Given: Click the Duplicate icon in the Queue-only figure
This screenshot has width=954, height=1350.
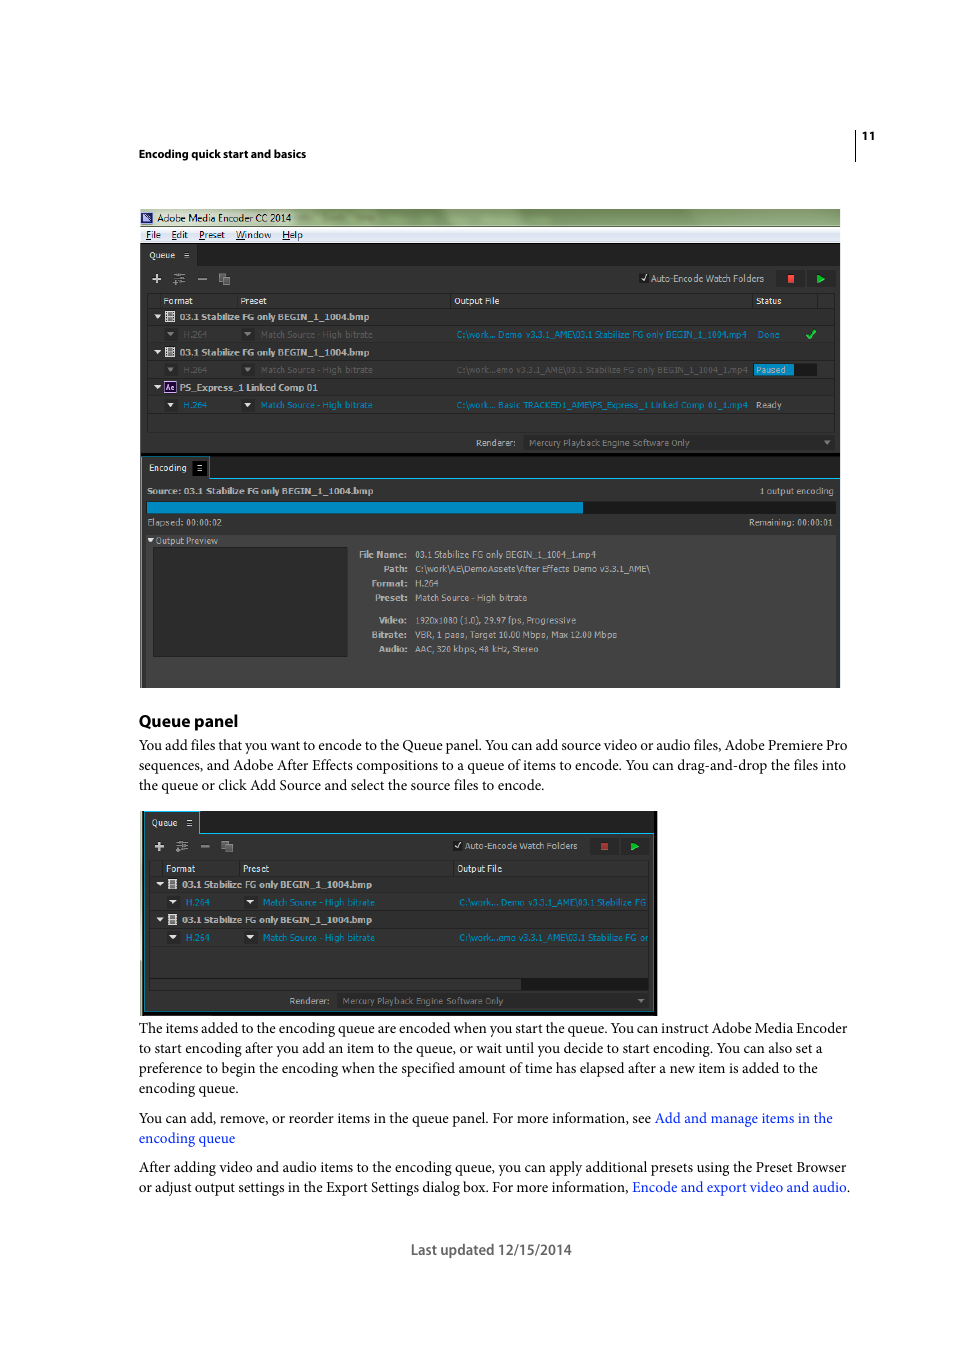Looking at the screenshot, I should click(x=227, y=847).
